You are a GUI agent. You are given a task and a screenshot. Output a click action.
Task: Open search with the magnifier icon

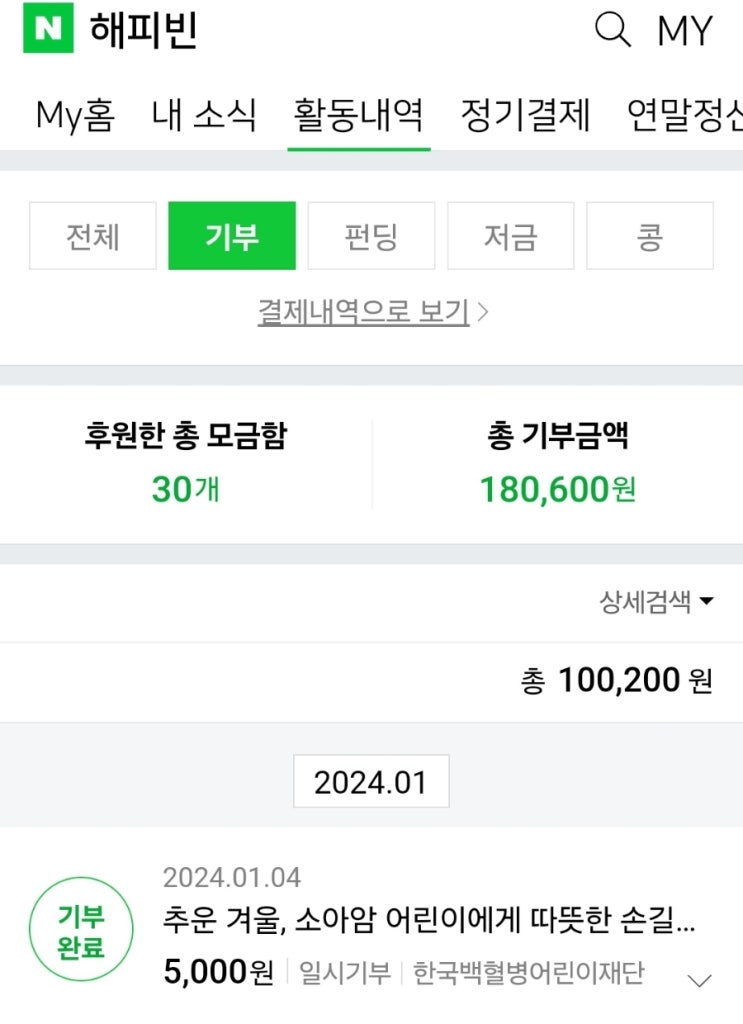pos(613,30)
